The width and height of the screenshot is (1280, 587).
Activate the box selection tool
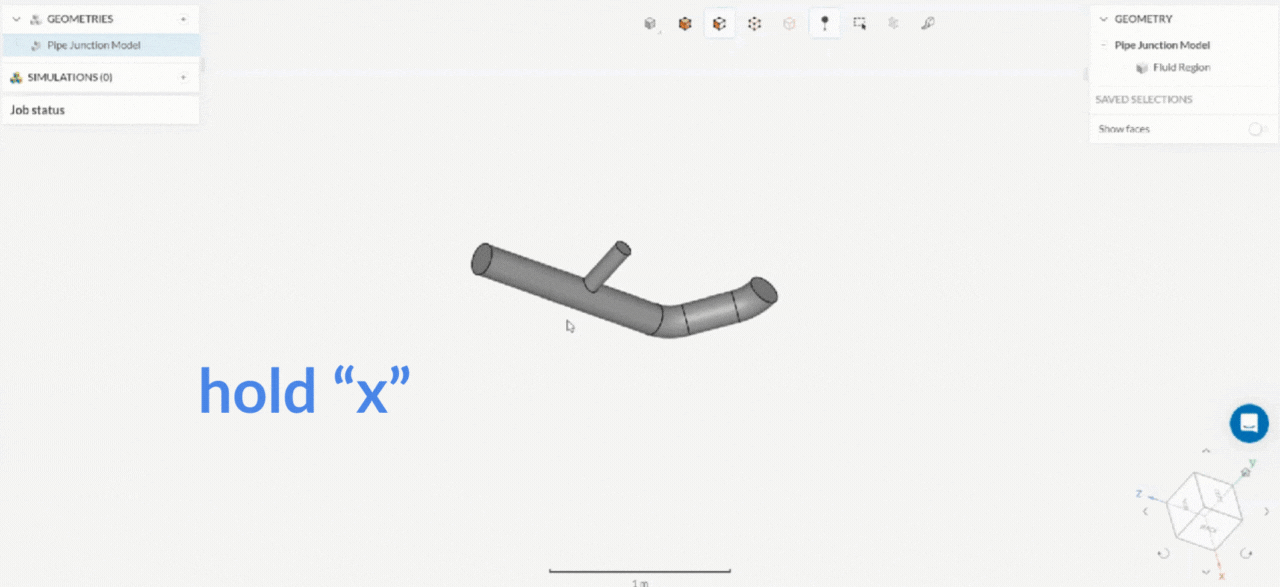[x=859, y=23]
